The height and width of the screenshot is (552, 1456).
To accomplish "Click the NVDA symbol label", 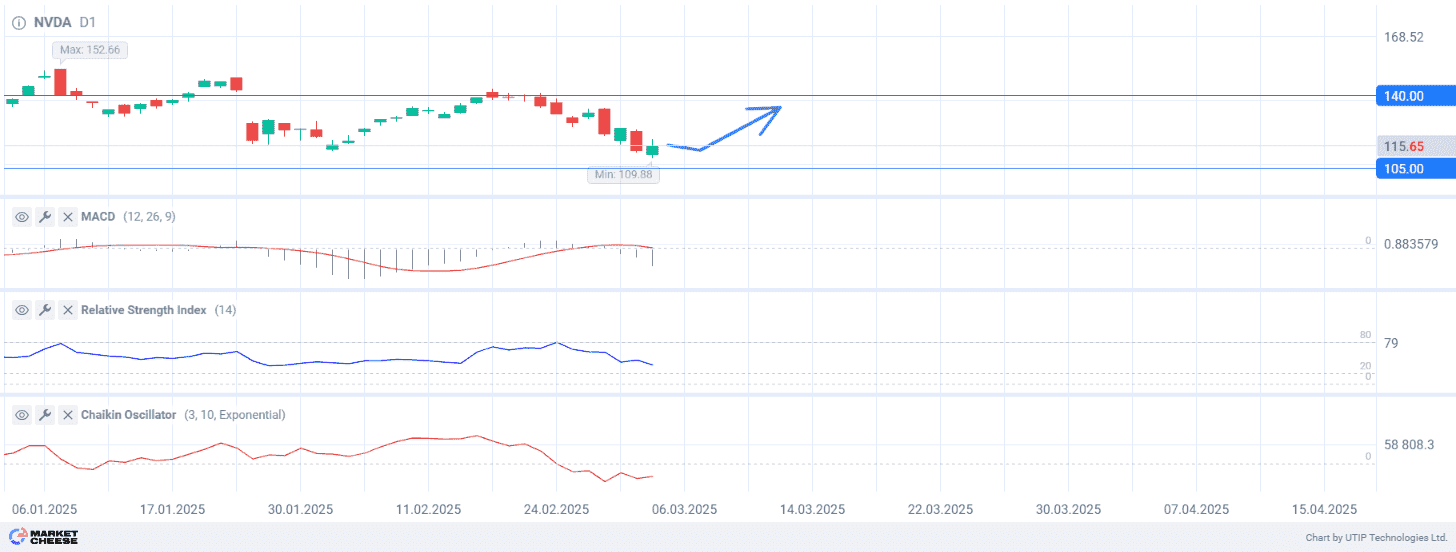I will 52,21.
